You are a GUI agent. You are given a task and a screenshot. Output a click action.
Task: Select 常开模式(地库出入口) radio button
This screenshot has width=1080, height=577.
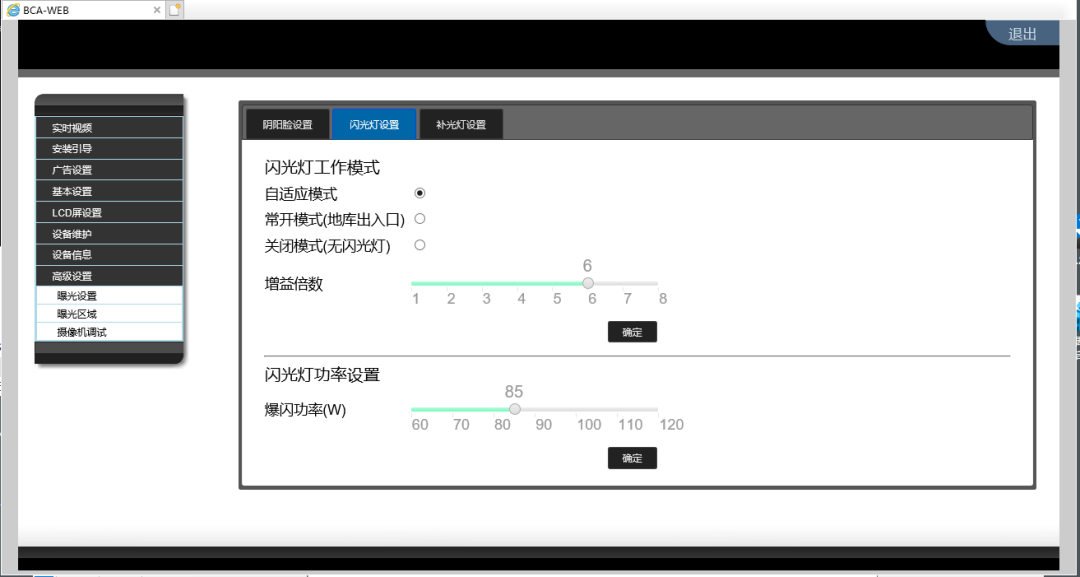point(420,219)
